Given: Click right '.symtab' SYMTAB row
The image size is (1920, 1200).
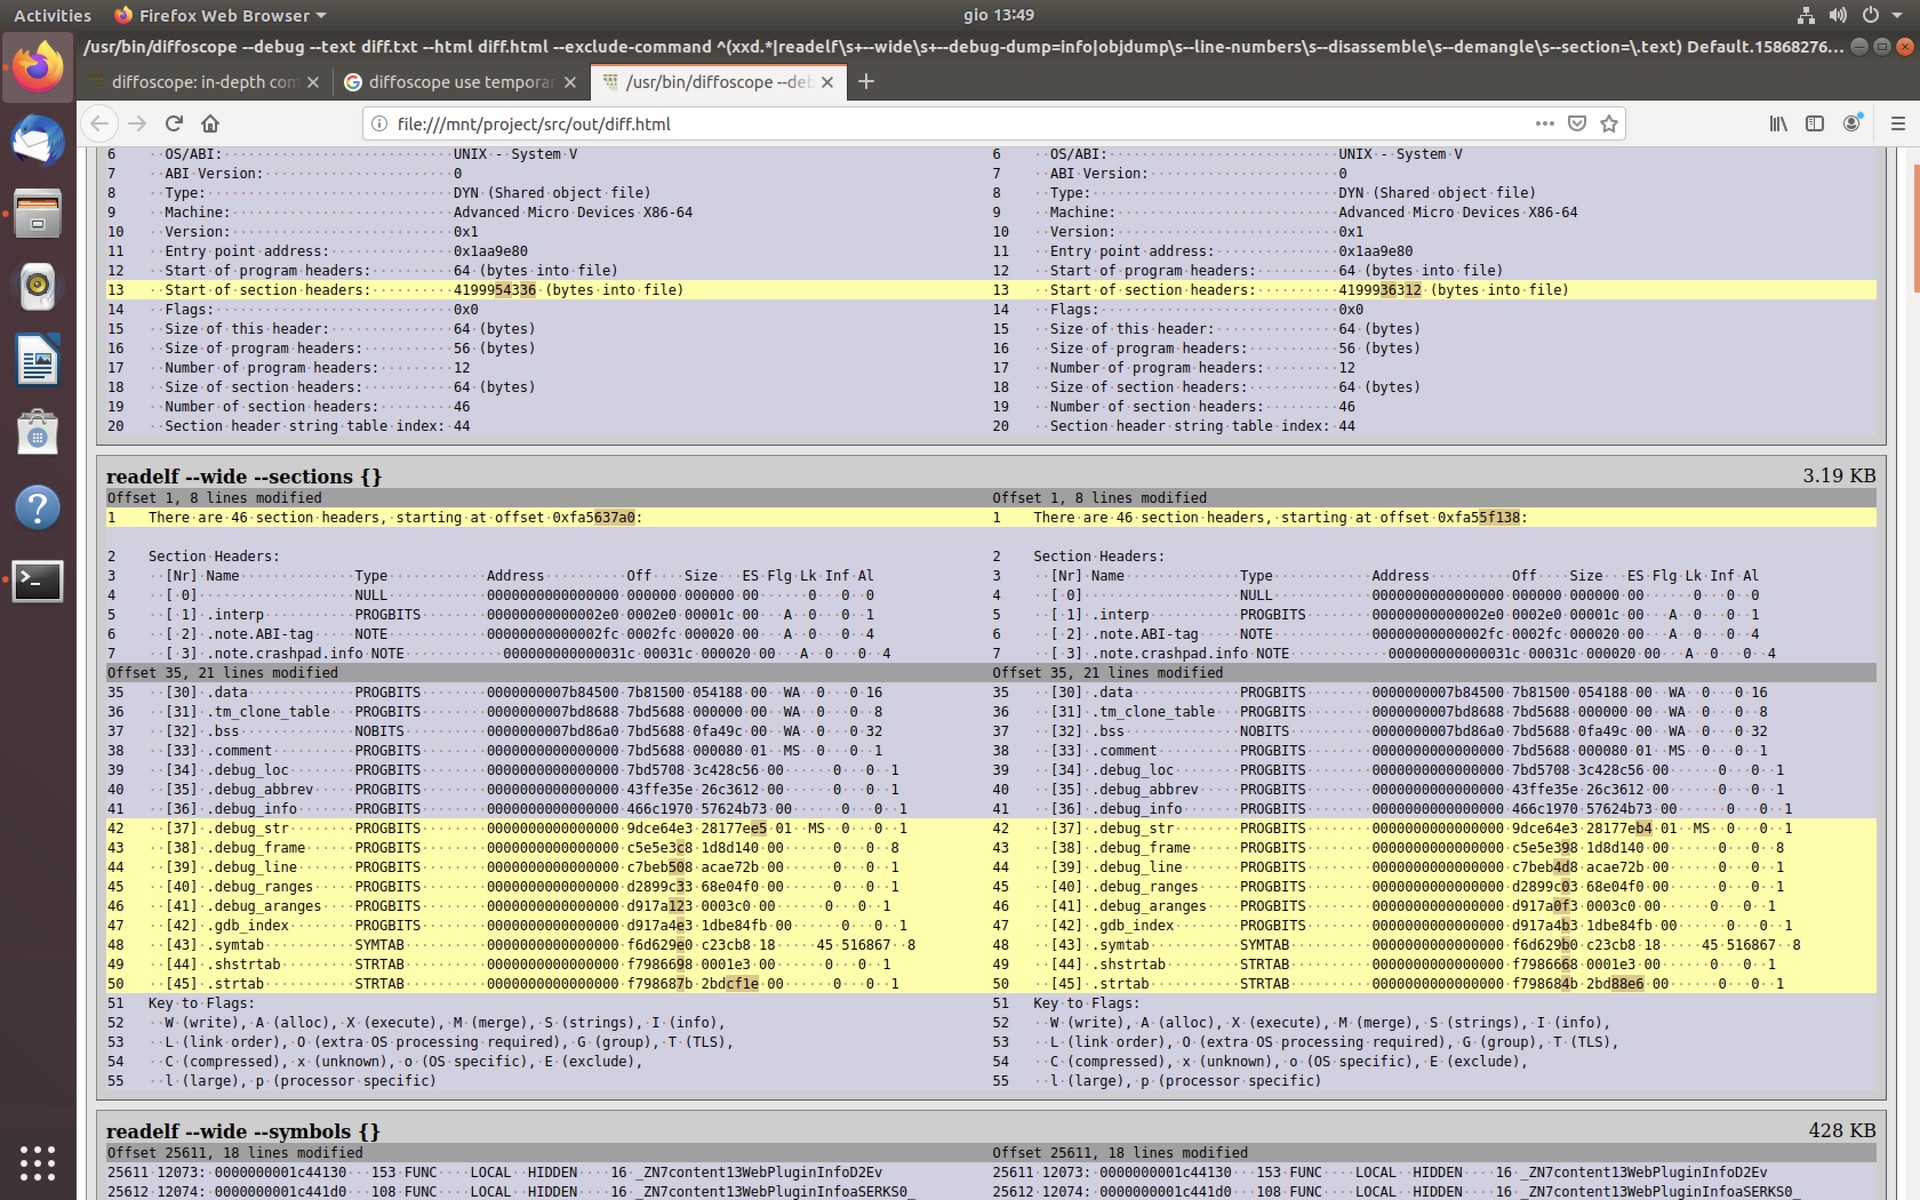Looking at the screenshot, I should [1434, 945].
